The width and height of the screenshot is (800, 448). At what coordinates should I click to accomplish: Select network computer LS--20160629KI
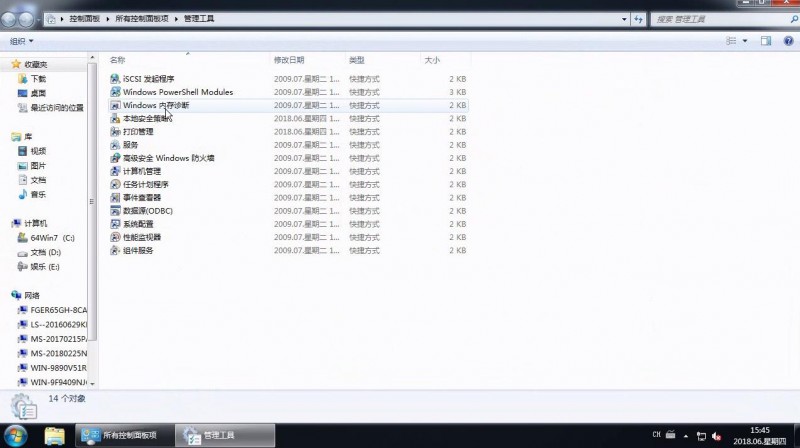click(52, 325)
